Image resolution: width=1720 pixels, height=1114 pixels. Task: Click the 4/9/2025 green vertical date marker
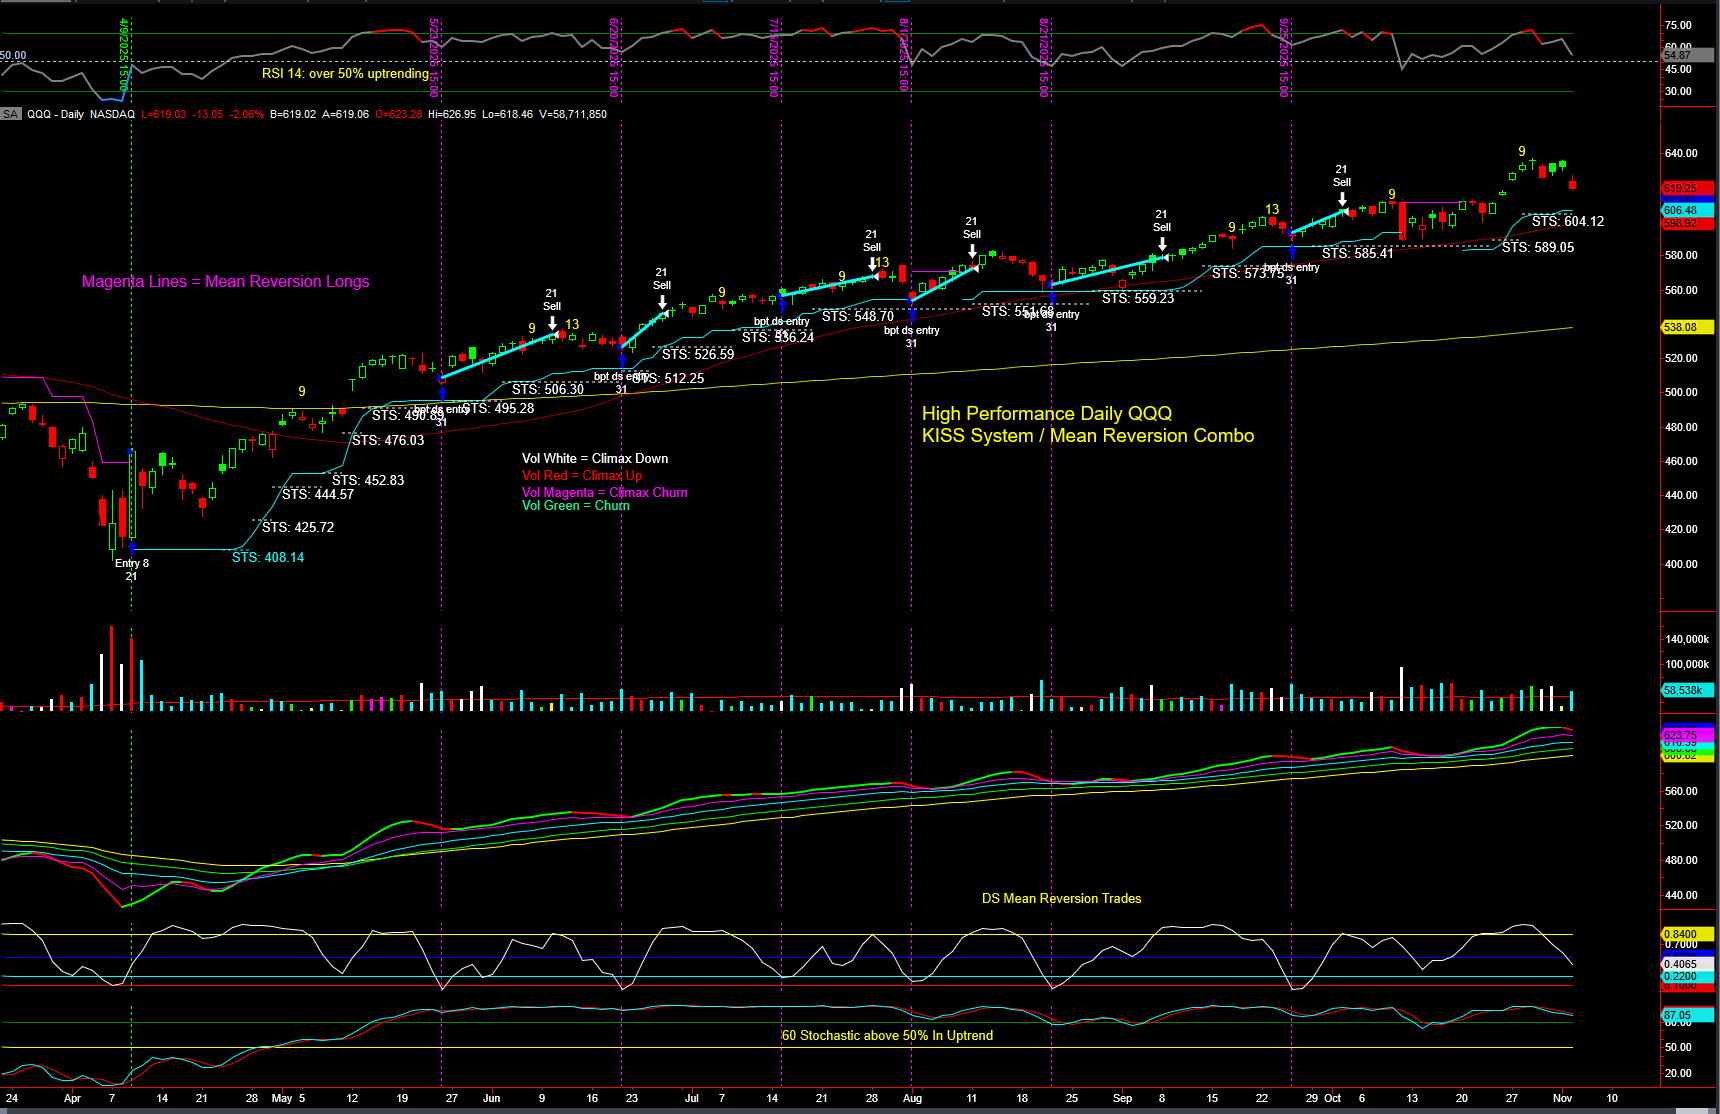(x=124, y=55)
